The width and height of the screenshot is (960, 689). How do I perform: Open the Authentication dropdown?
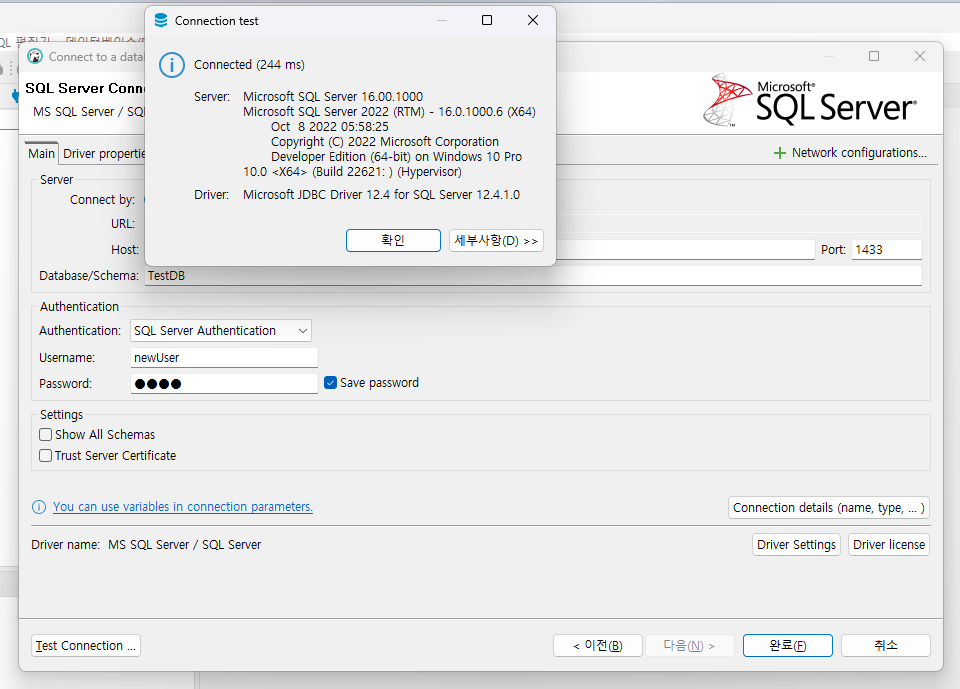220,331
